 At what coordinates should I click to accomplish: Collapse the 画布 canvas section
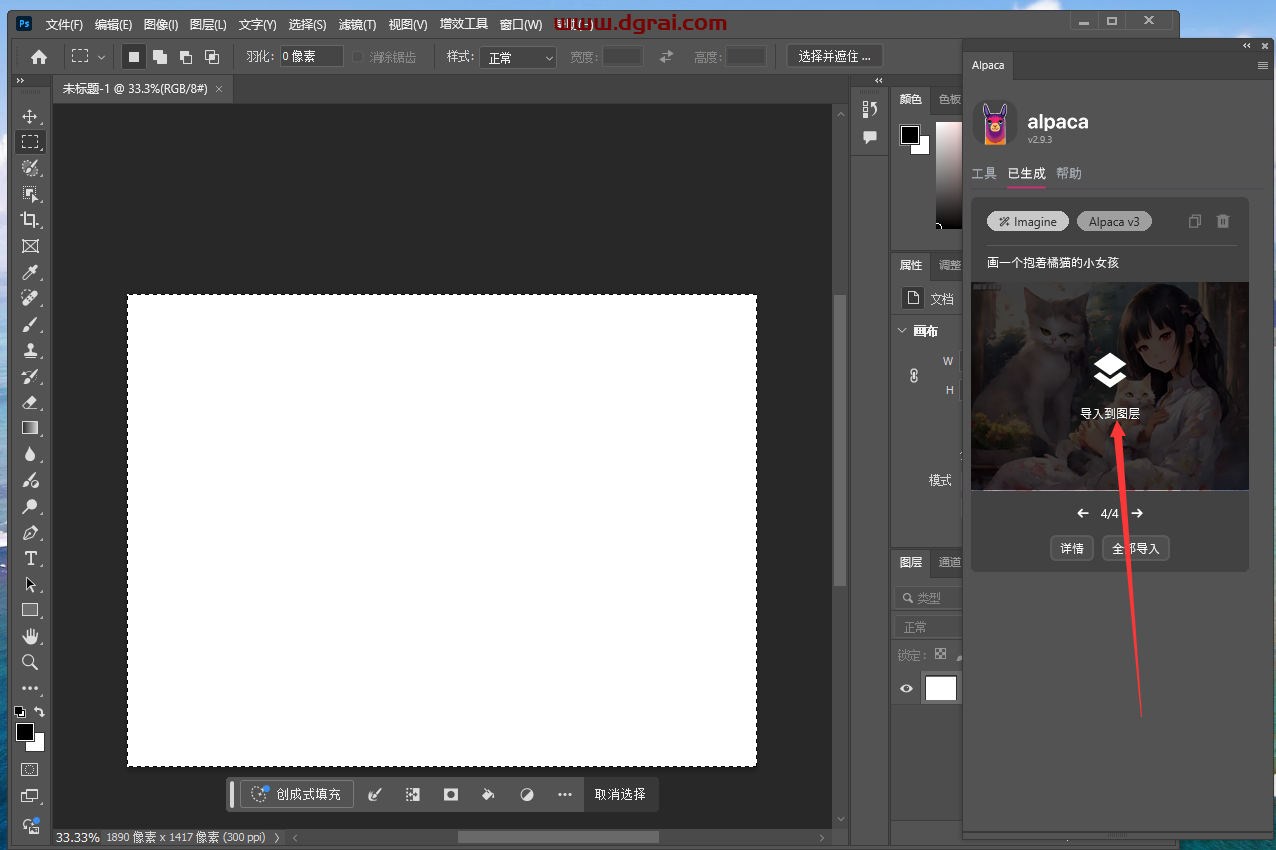[903, 331]
